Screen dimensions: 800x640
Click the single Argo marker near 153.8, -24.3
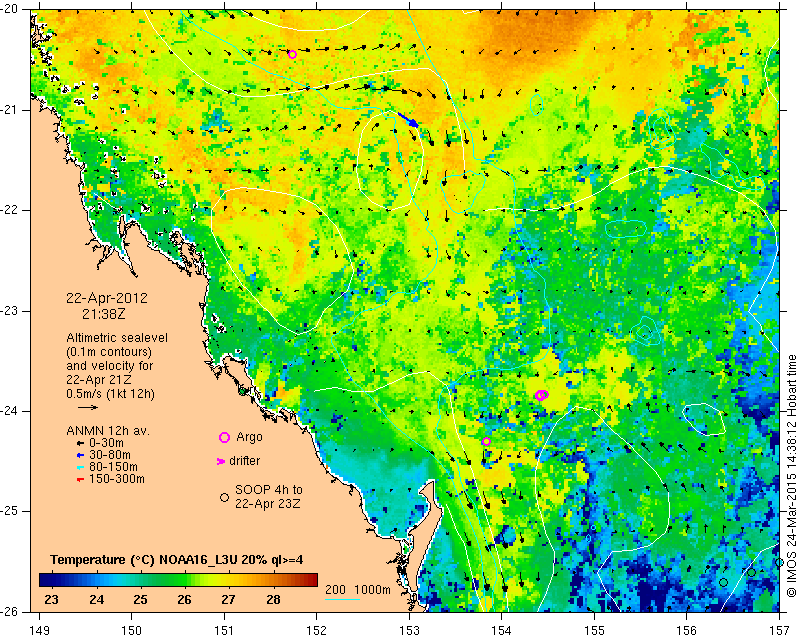[x=486, y=441]
